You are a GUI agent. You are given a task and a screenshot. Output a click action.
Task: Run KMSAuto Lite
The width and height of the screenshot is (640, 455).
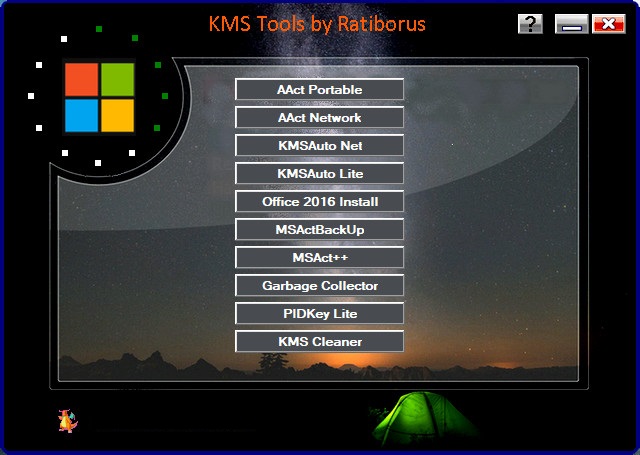[x=319, y=173]
